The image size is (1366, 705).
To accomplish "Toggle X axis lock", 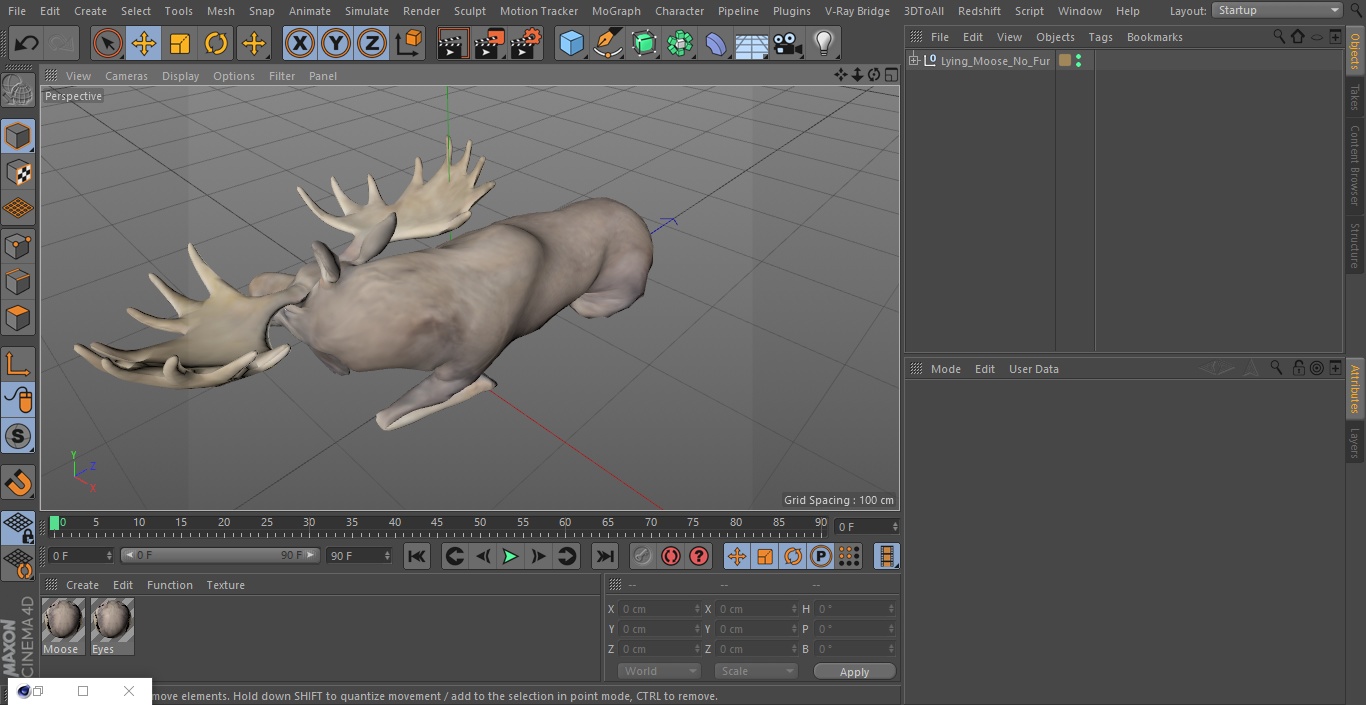I will coord(299,43).
